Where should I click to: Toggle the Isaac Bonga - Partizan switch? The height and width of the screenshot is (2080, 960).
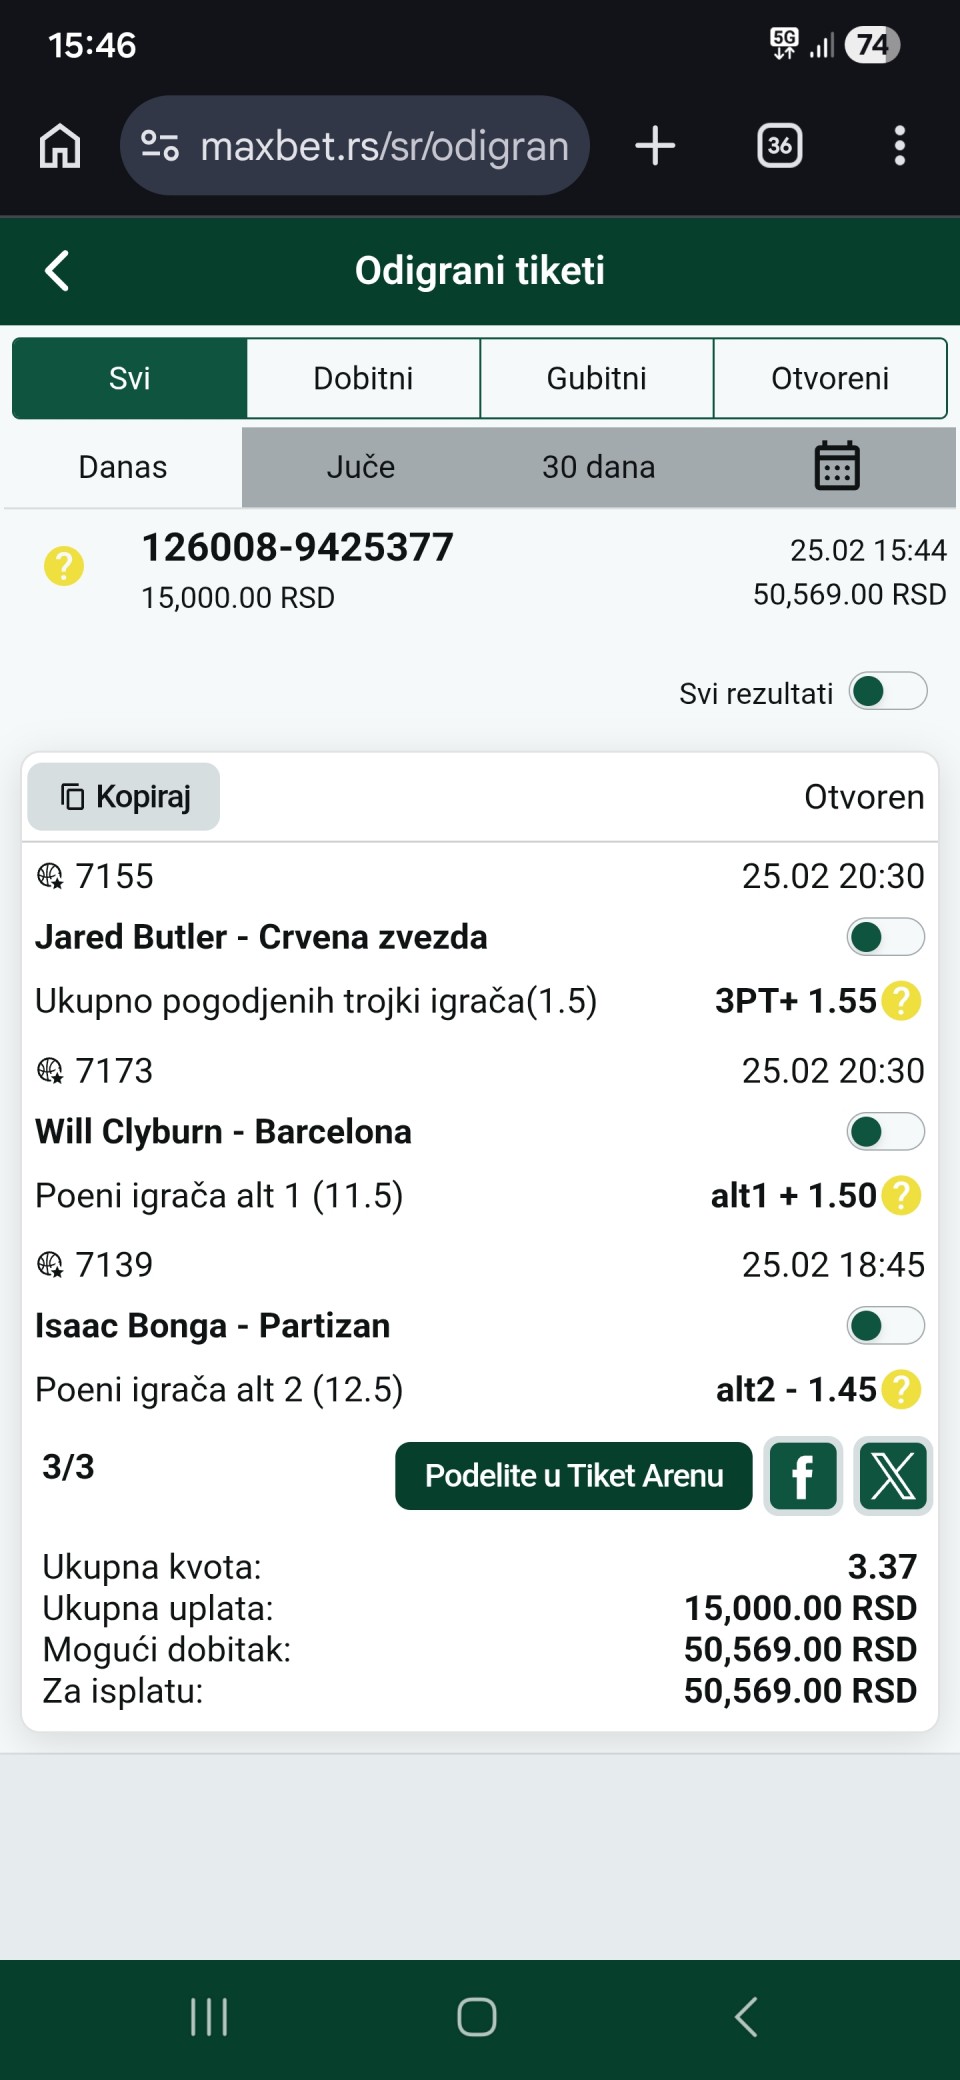point(885,1326)
